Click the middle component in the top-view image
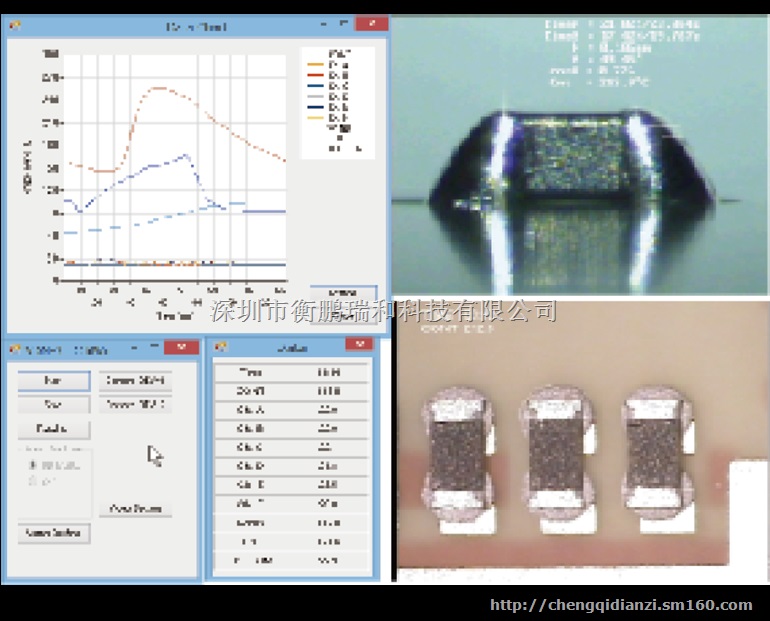Screen dimensions: 770x621 coord(556,454)
